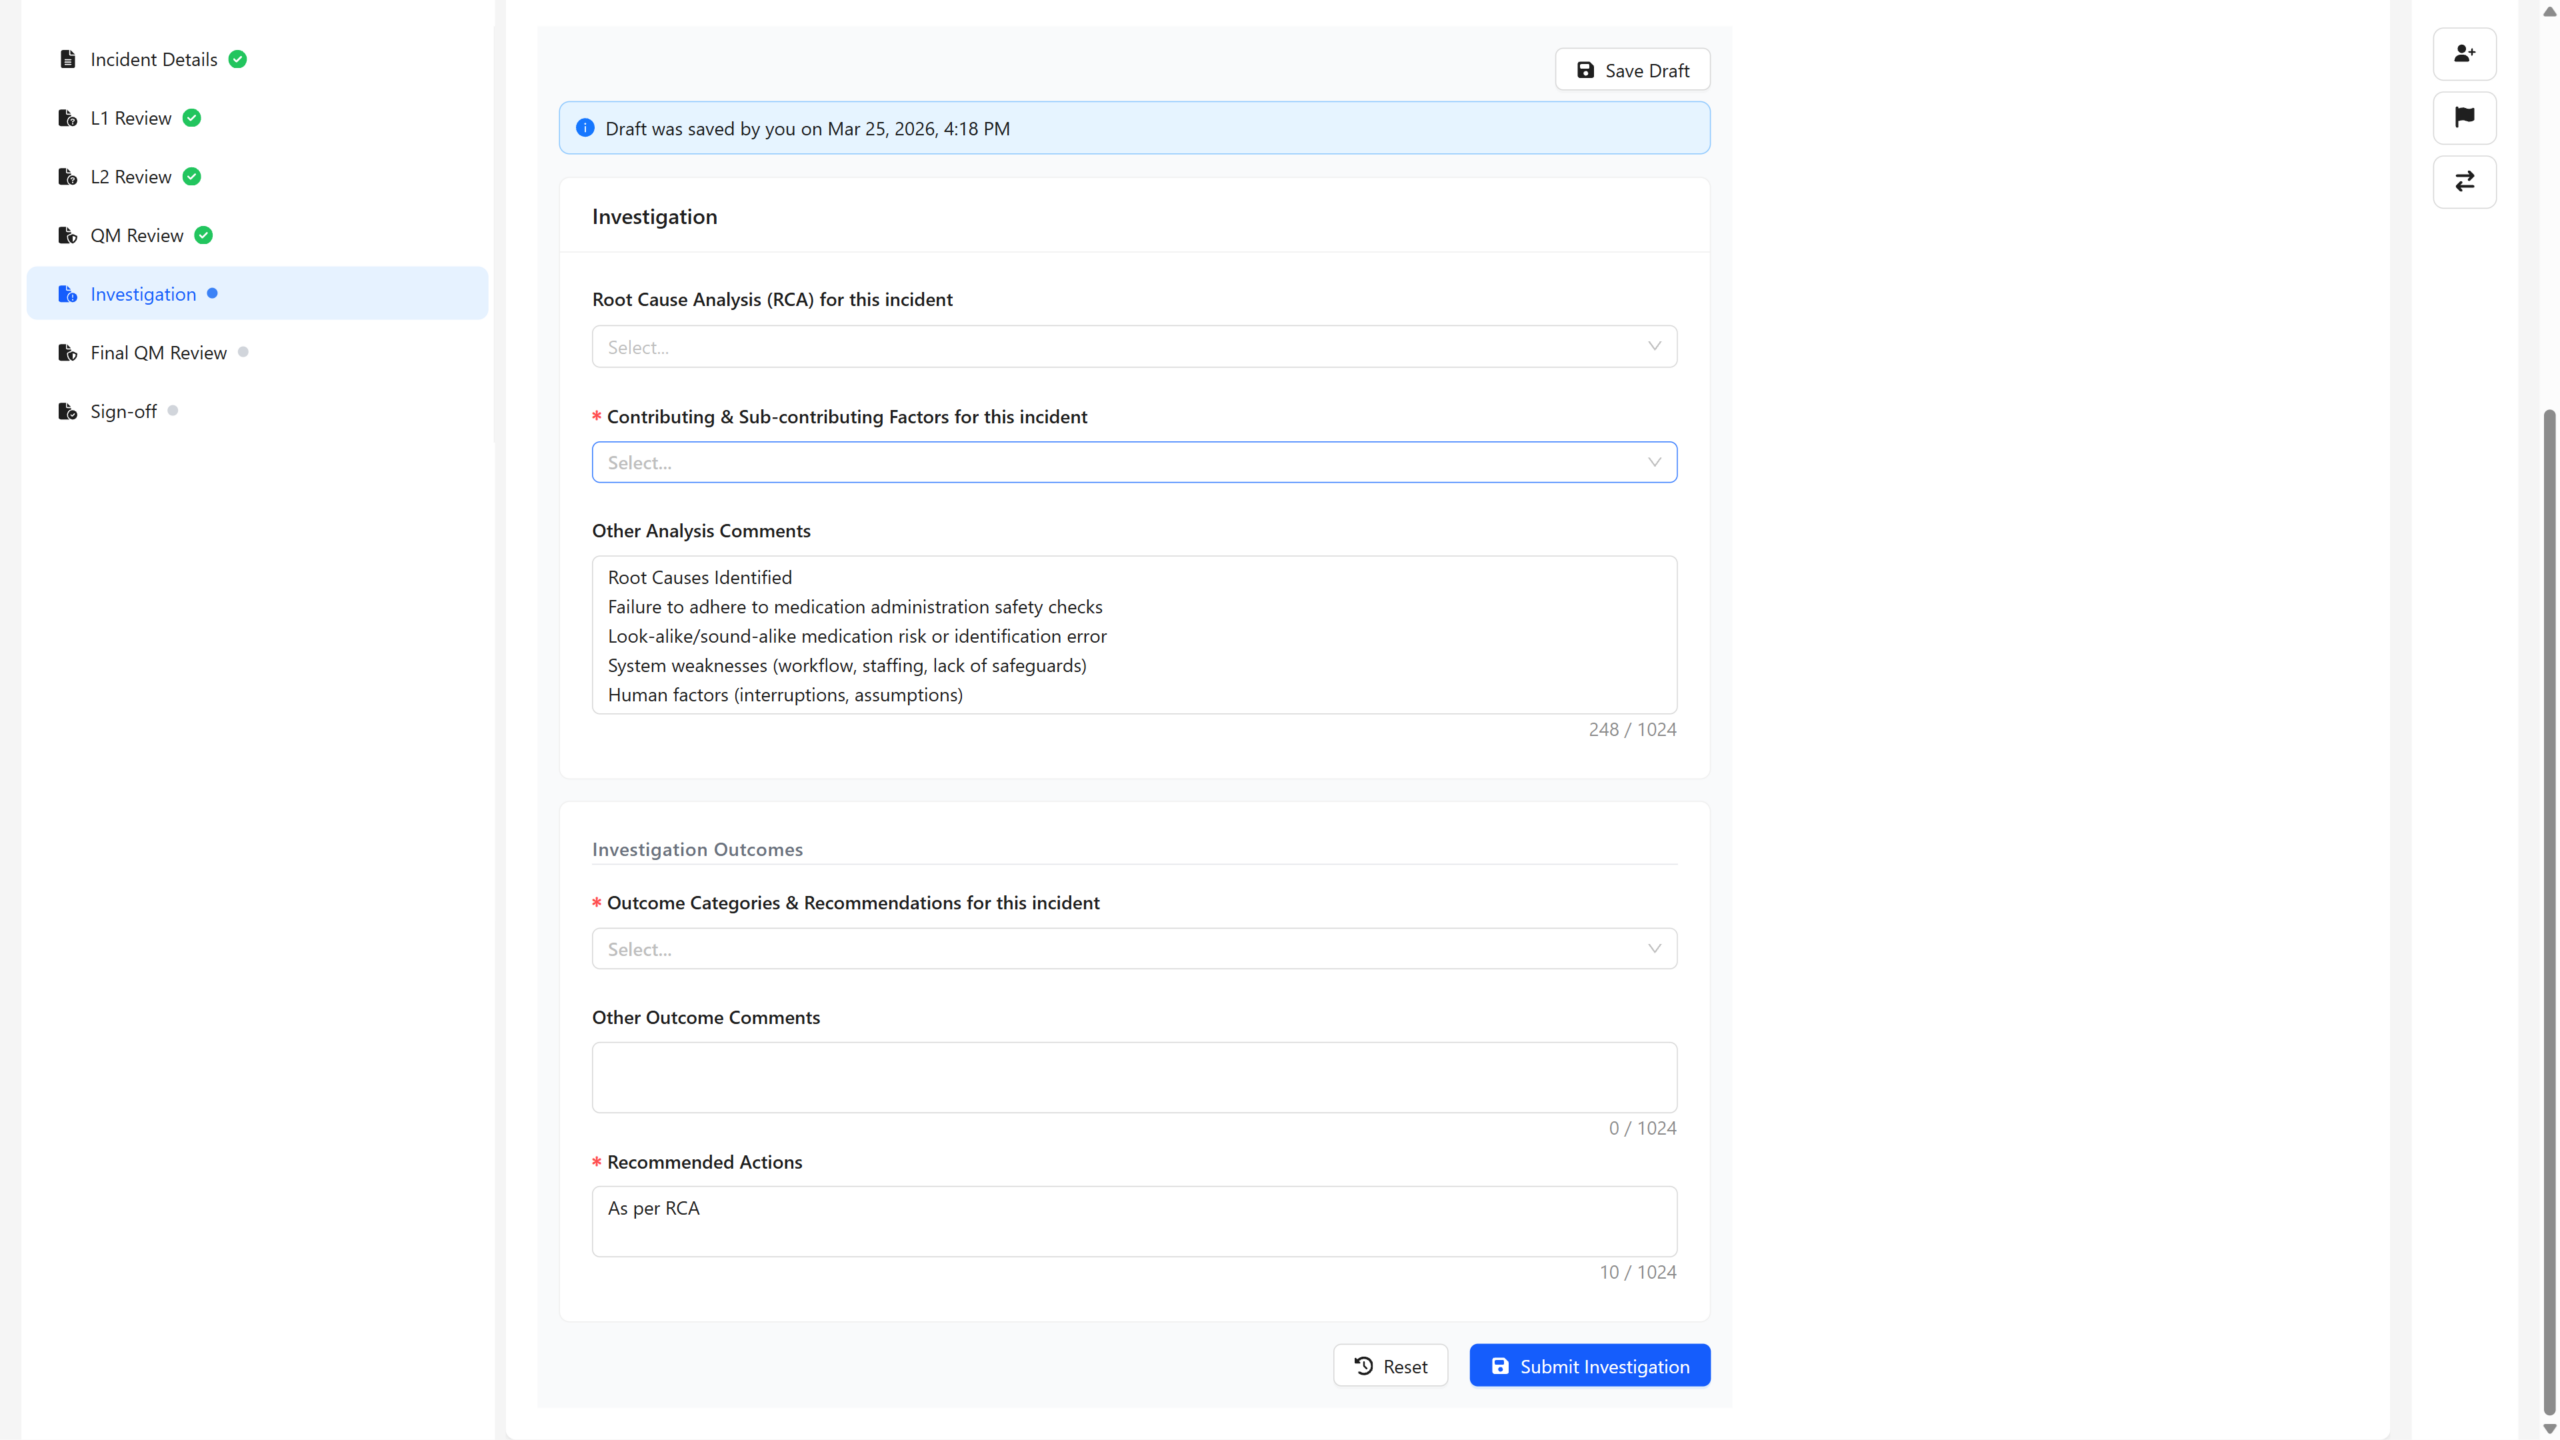Screen dimensions: 2560x1440
Task: Click the Reset button
Action: pos(1390,1366)
